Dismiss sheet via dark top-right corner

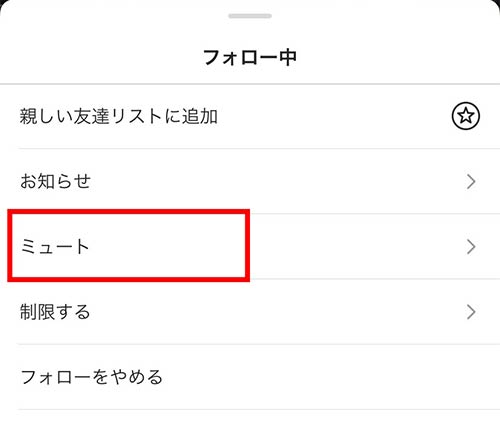(x=498, y=2)
